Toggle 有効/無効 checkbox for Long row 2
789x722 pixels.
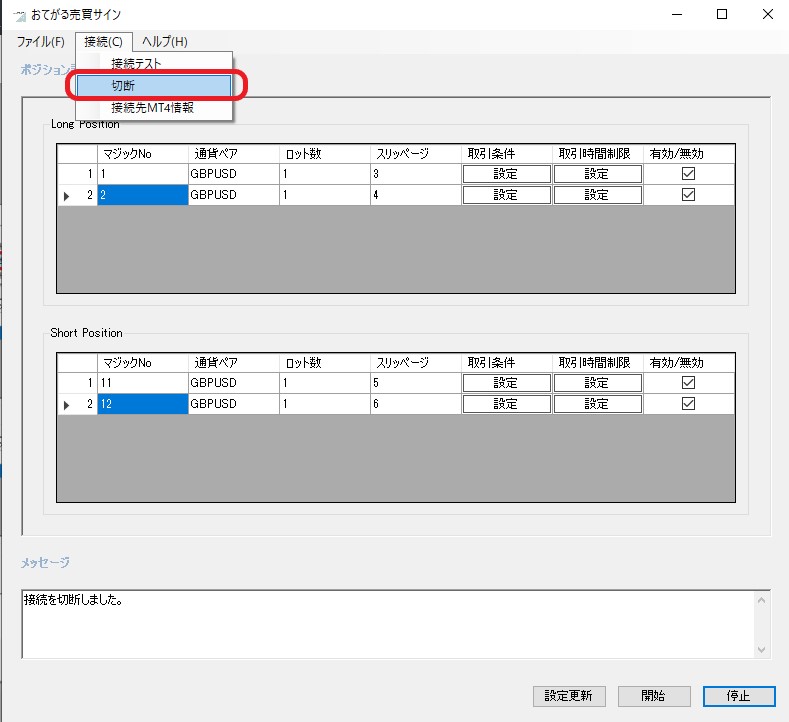[x=688, y=195]
